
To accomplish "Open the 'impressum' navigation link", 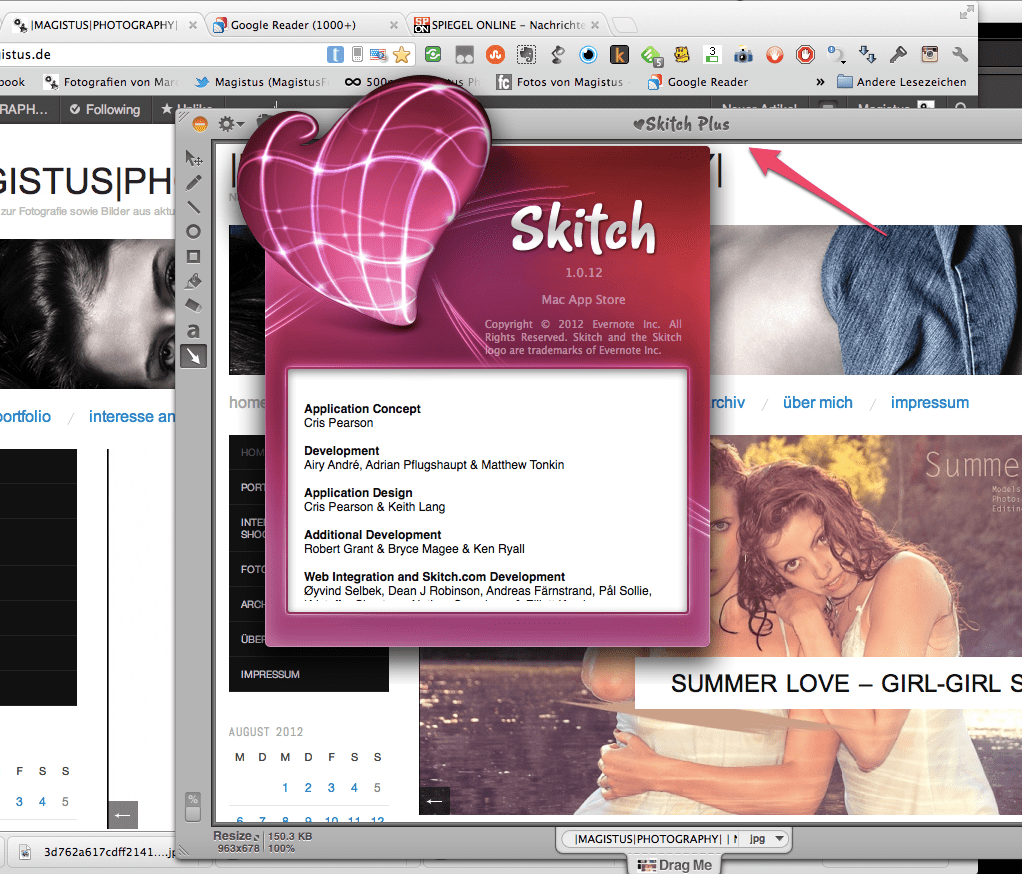I will point(929,403).
